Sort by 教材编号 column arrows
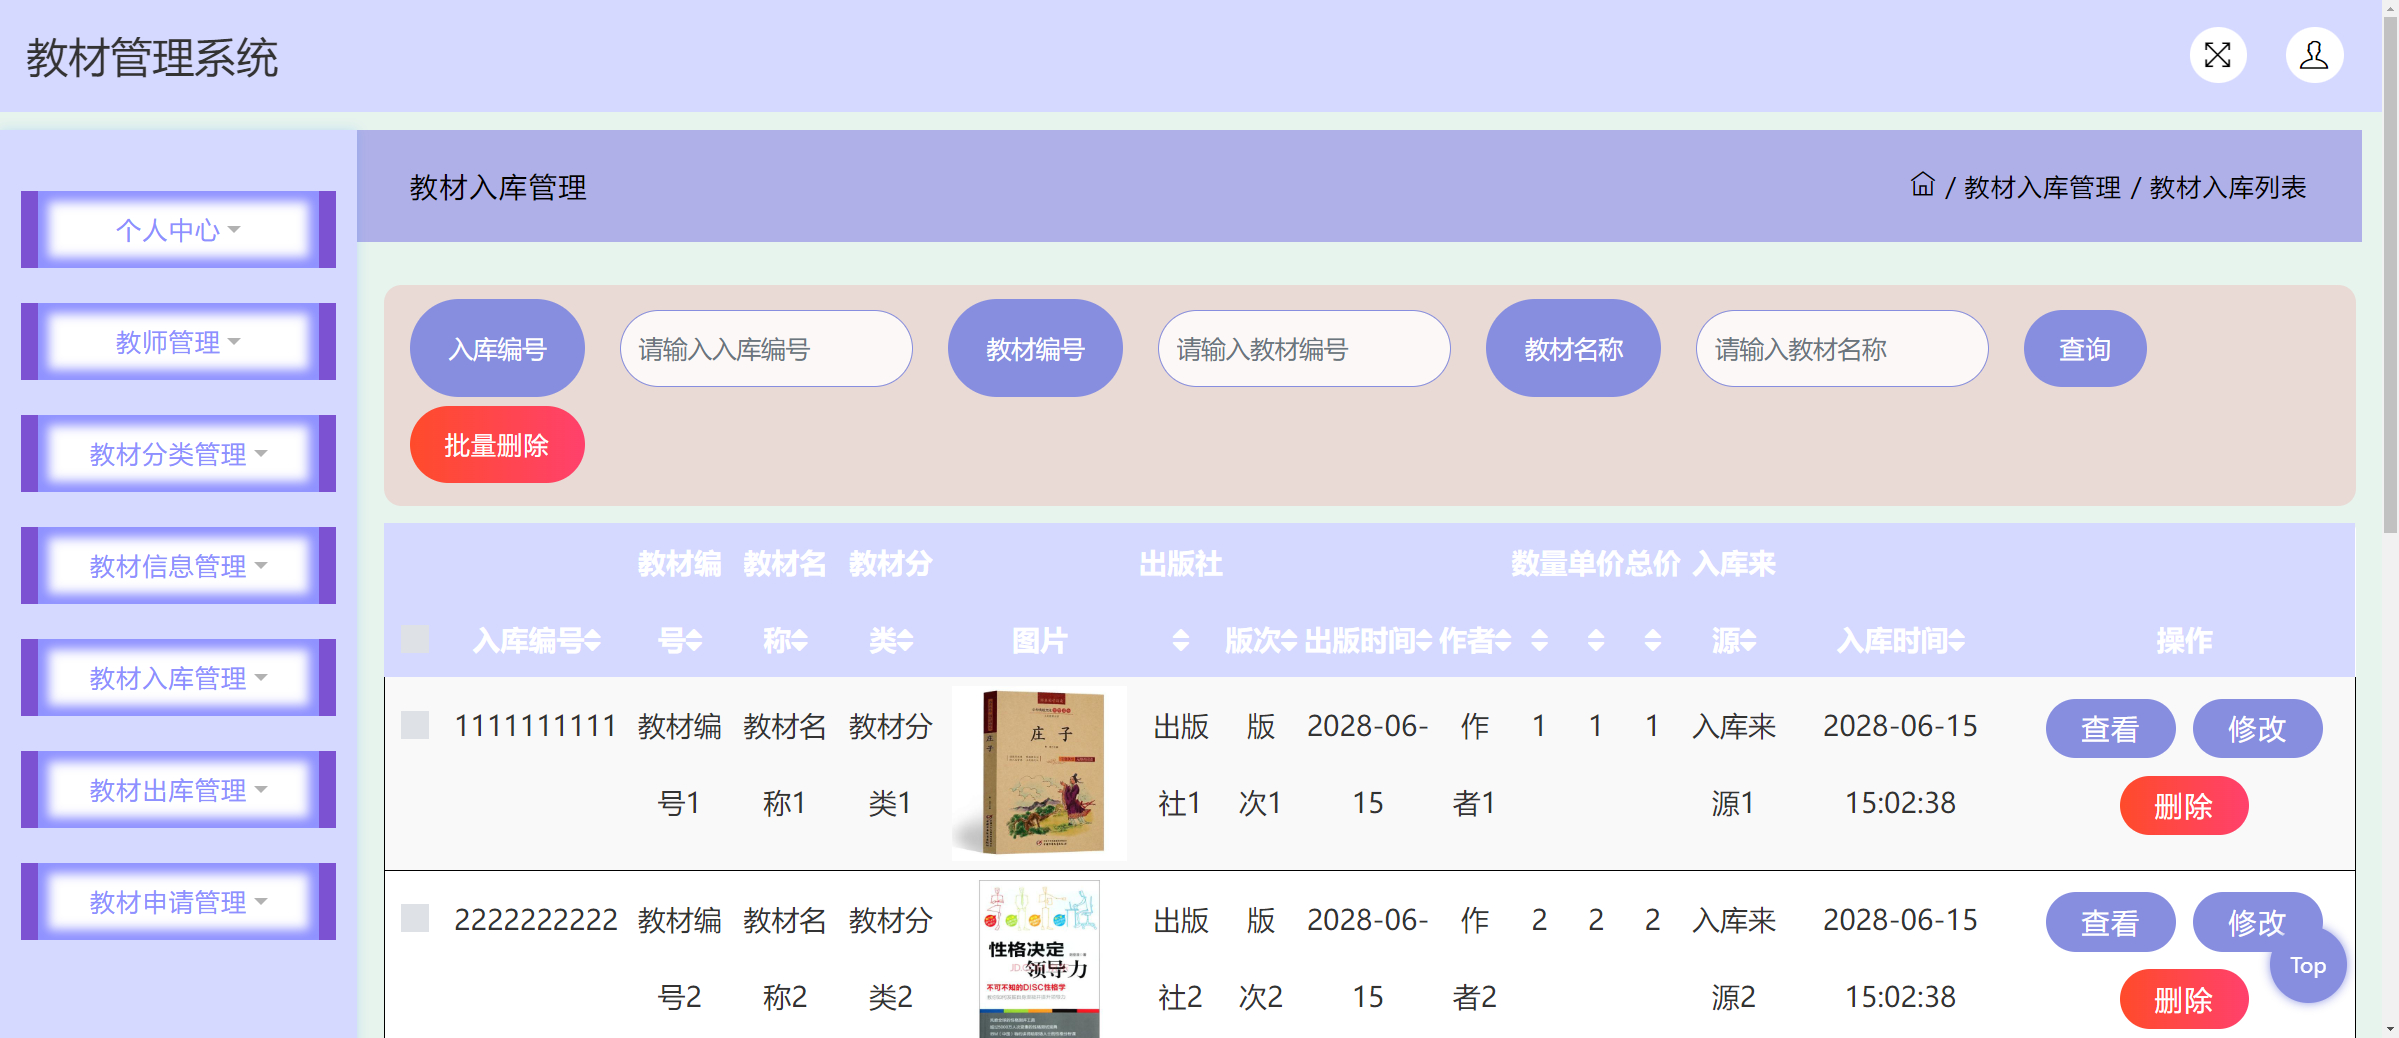This screenshot has width=2399, height=1038. [694, 641]
